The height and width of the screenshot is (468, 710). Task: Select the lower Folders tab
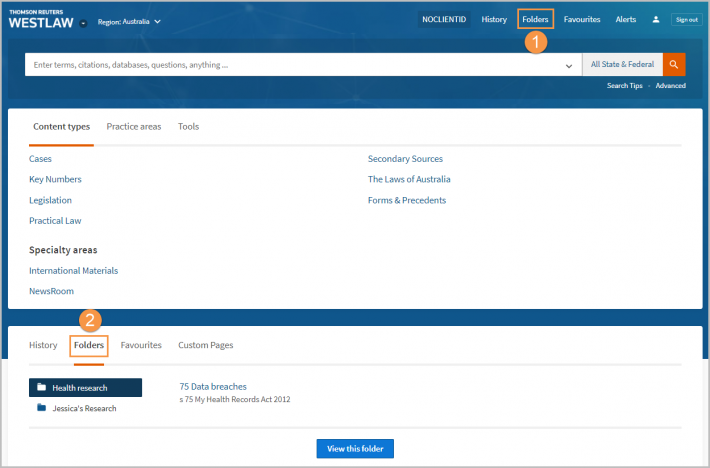click(89, 345)
